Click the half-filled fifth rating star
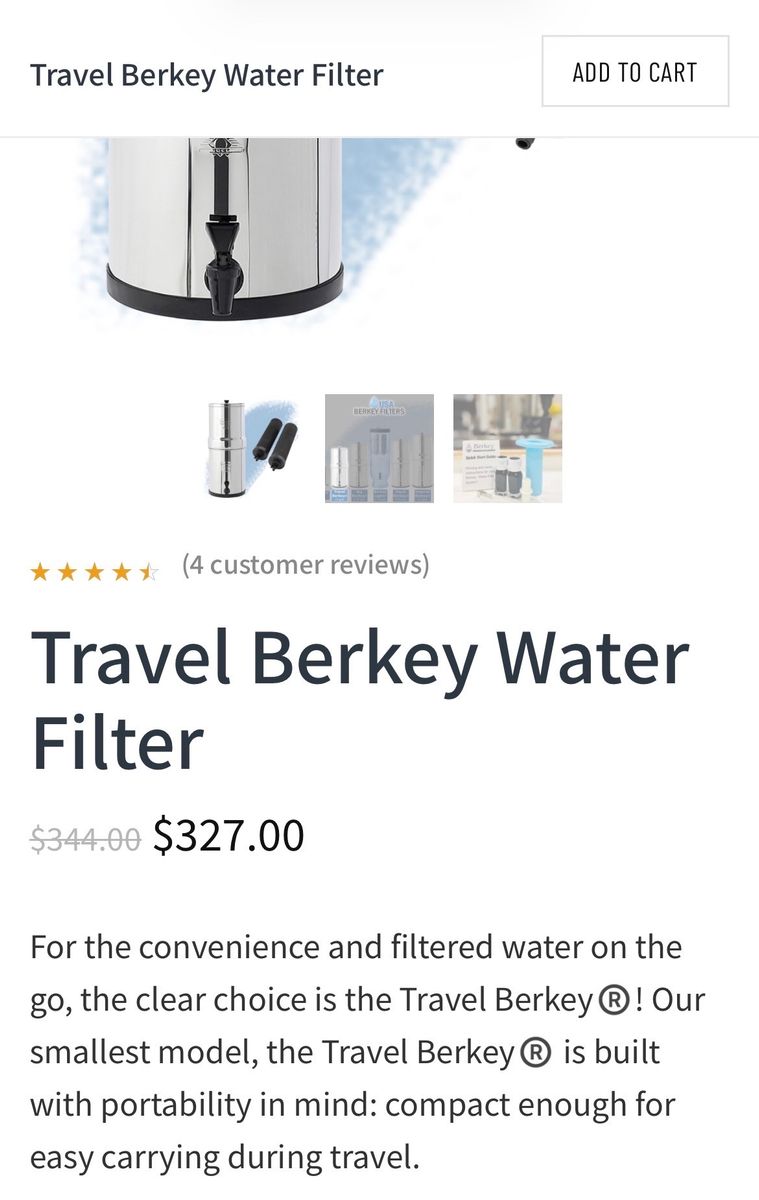This screenshot has height=1200, width=759. click(x=148, y=572)
